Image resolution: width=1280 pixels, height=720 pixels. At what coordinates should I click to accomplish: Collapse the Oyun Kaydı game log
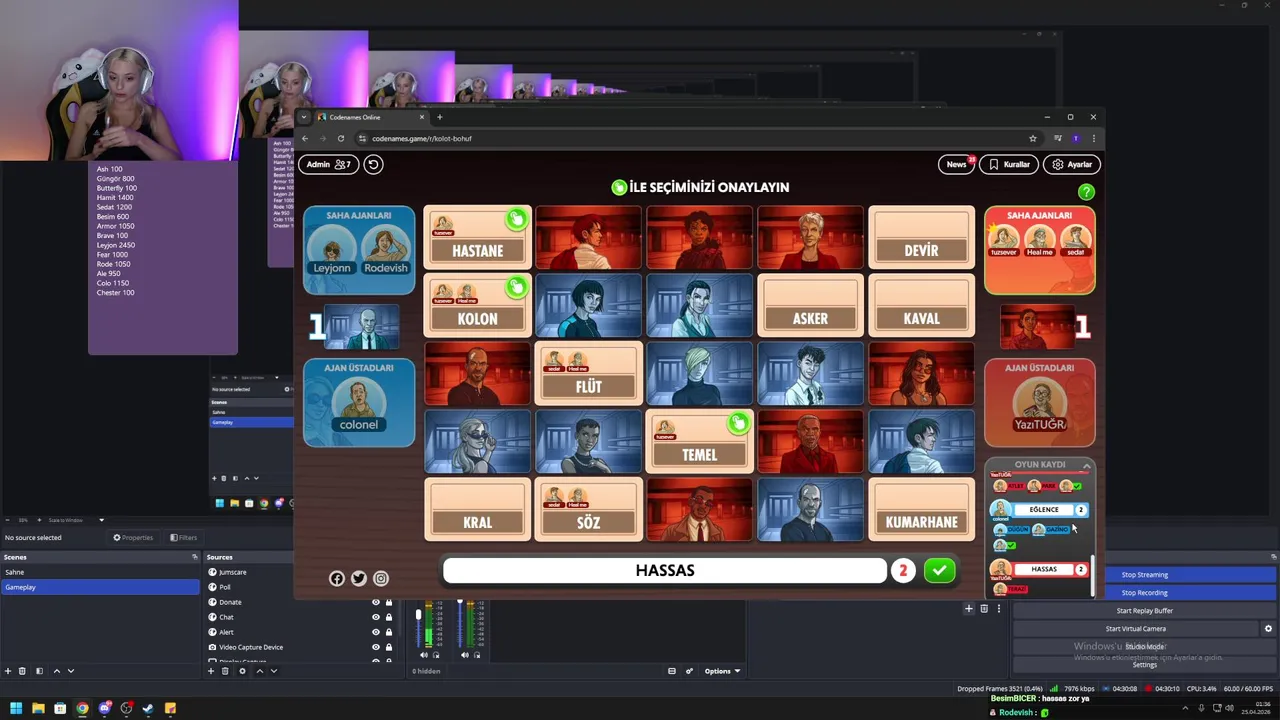pos(1086,465)
